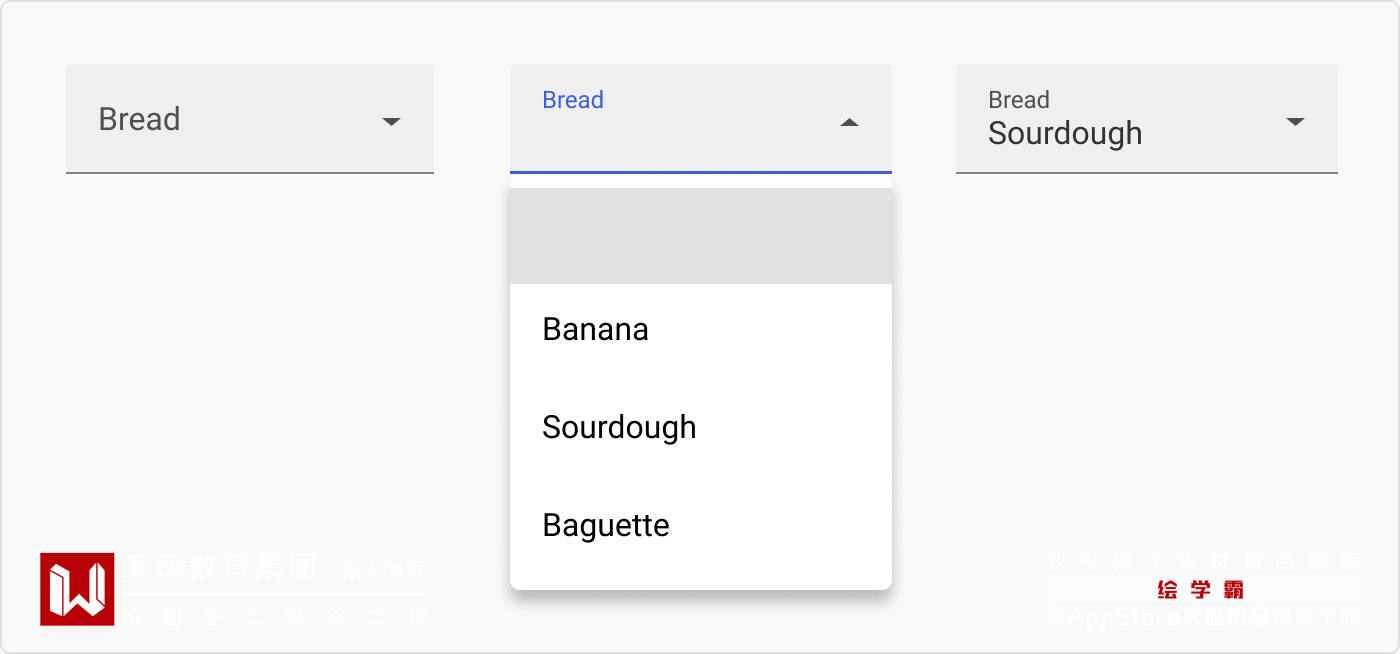
Task: Click the blue floating Bread label
Action: click(573, 100)
